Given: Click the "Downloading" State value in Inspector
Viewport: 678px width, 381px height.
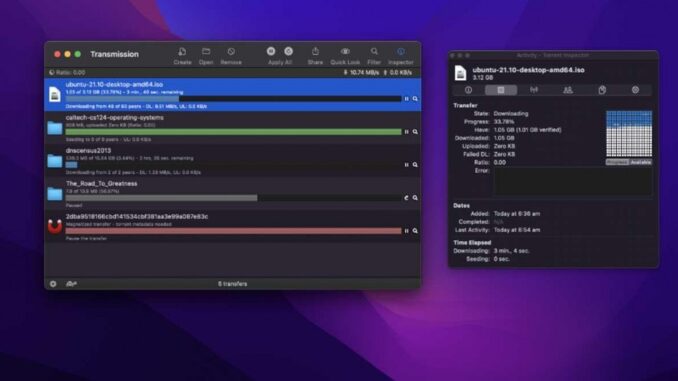Looking at the screenshot, I should pos(511,114).
